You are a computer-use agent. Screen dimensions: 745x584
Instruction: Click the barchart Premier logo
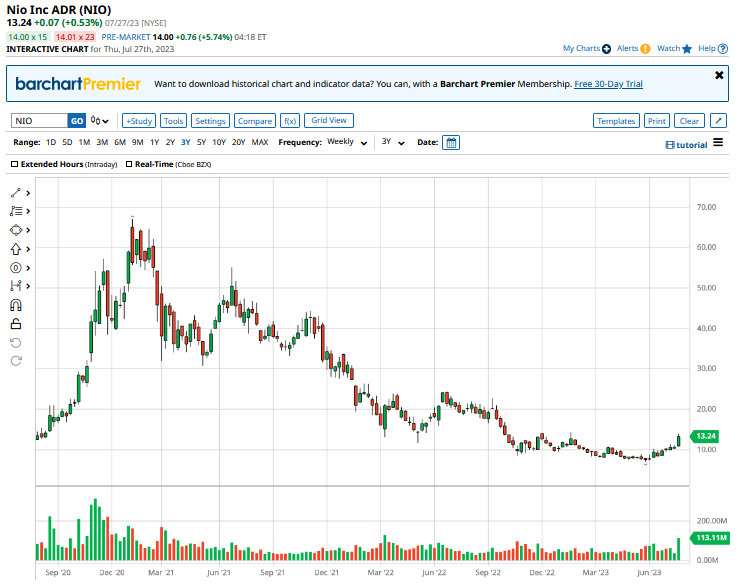78,84
